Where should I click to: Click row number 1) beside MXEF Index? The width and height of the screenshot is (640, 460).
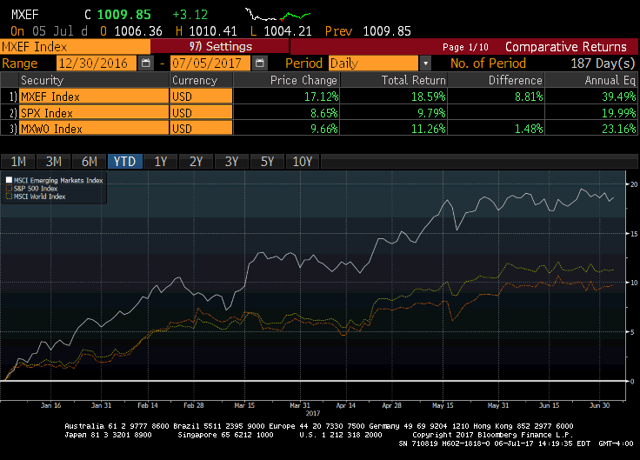[13, 97]
